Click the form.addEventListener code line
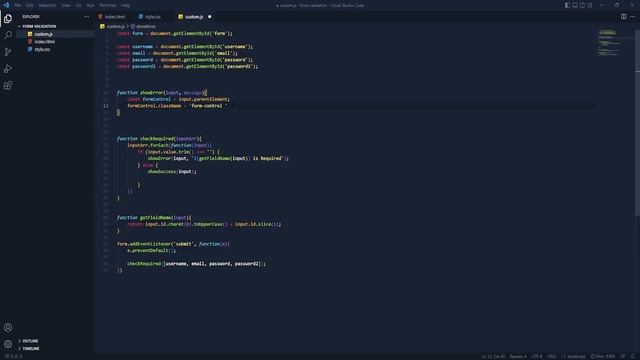Viewport: 640px width, 360px height. point(173,244)
